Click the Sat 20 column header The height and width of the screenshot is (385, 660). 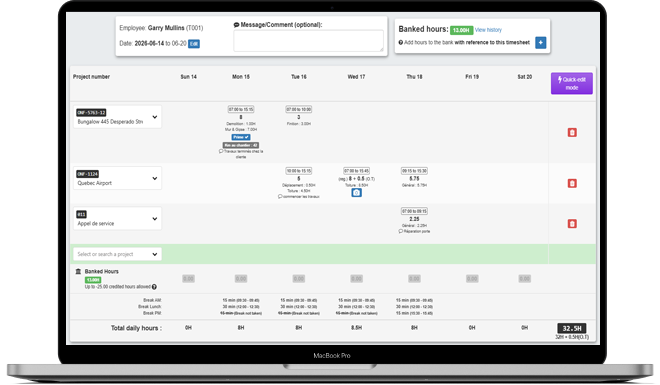click(x=524, y=77)
